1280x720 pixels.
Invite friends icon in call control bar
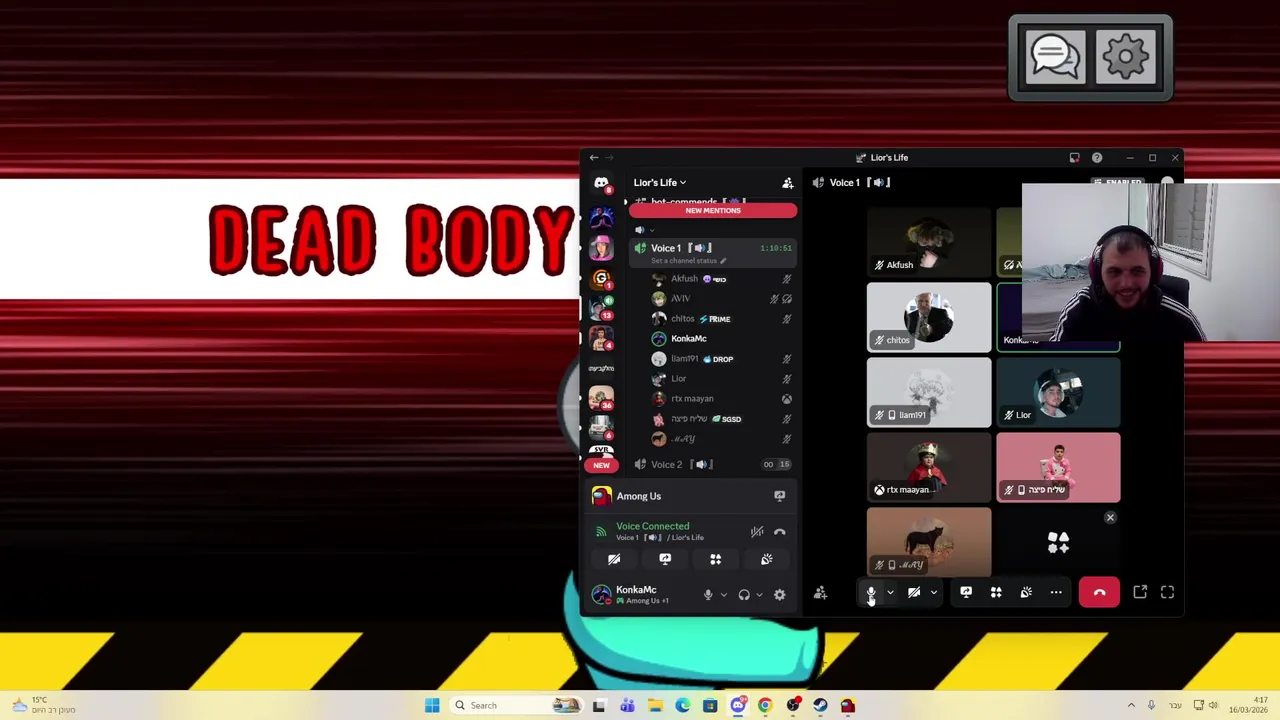coord(820,593)
